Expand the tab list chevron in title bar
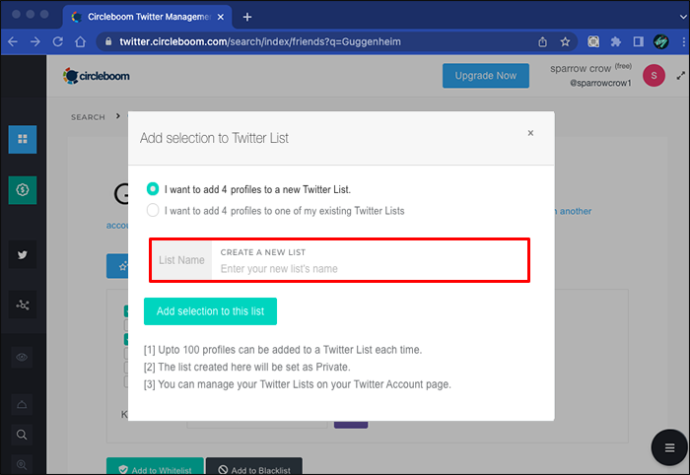Screen dimensions: 690x475 tap(683, 17)
